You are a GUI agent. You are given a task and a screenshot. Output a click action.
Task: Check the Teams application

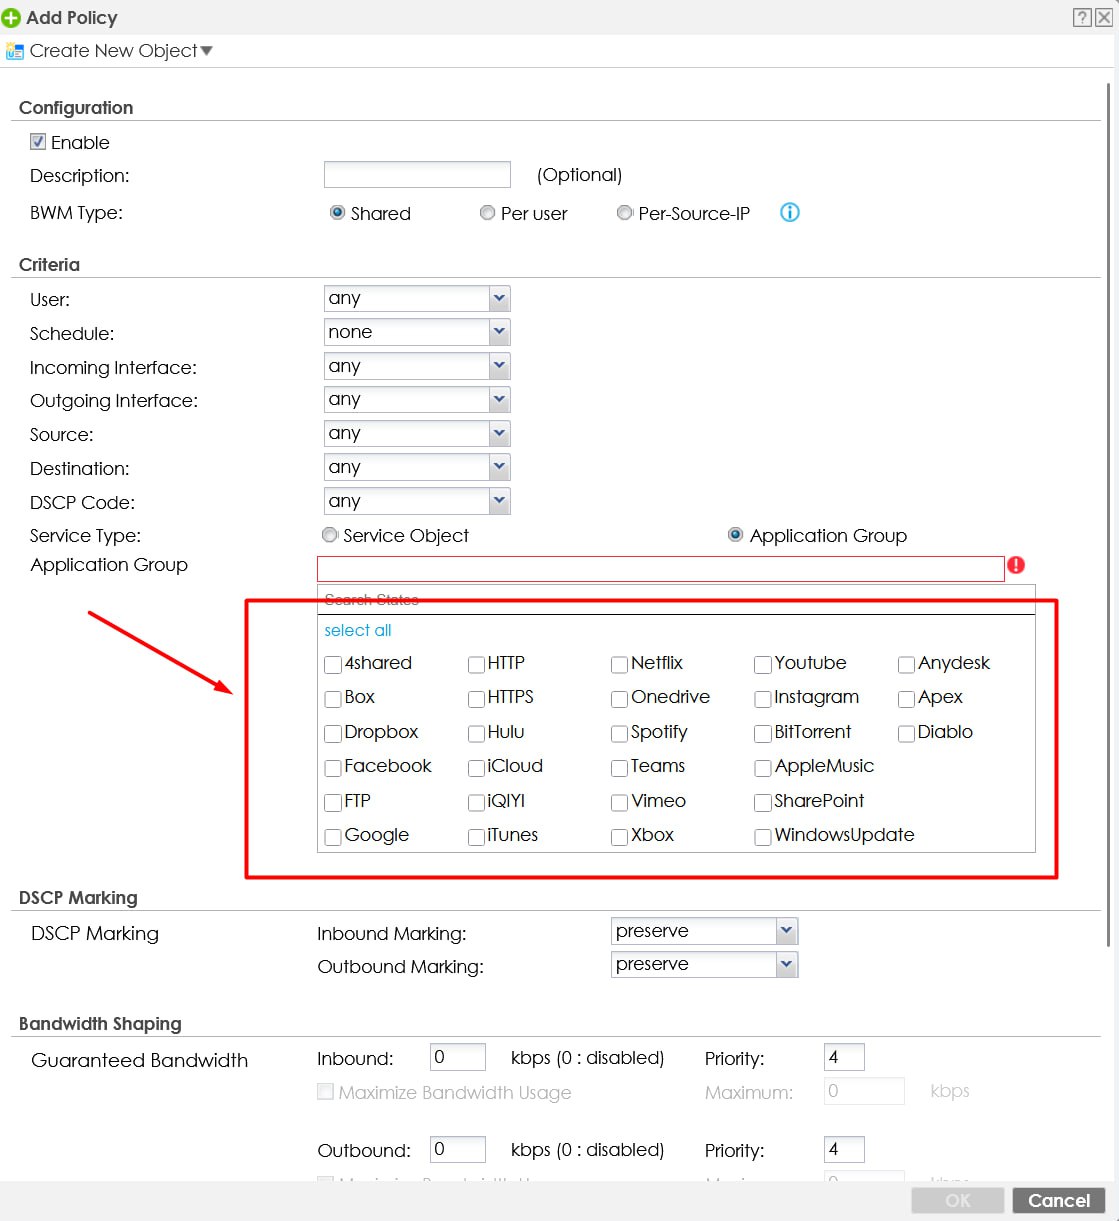tap(619, 768)
